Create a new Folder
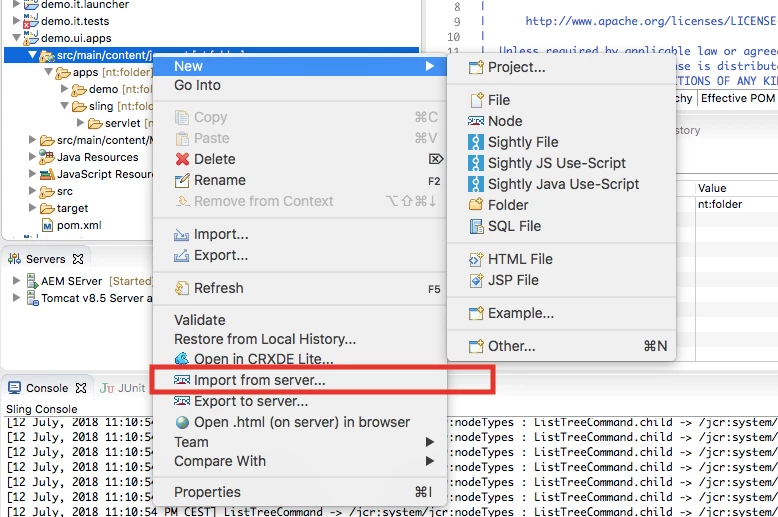This screenshot has height=517, width=778. coord(562,205)
